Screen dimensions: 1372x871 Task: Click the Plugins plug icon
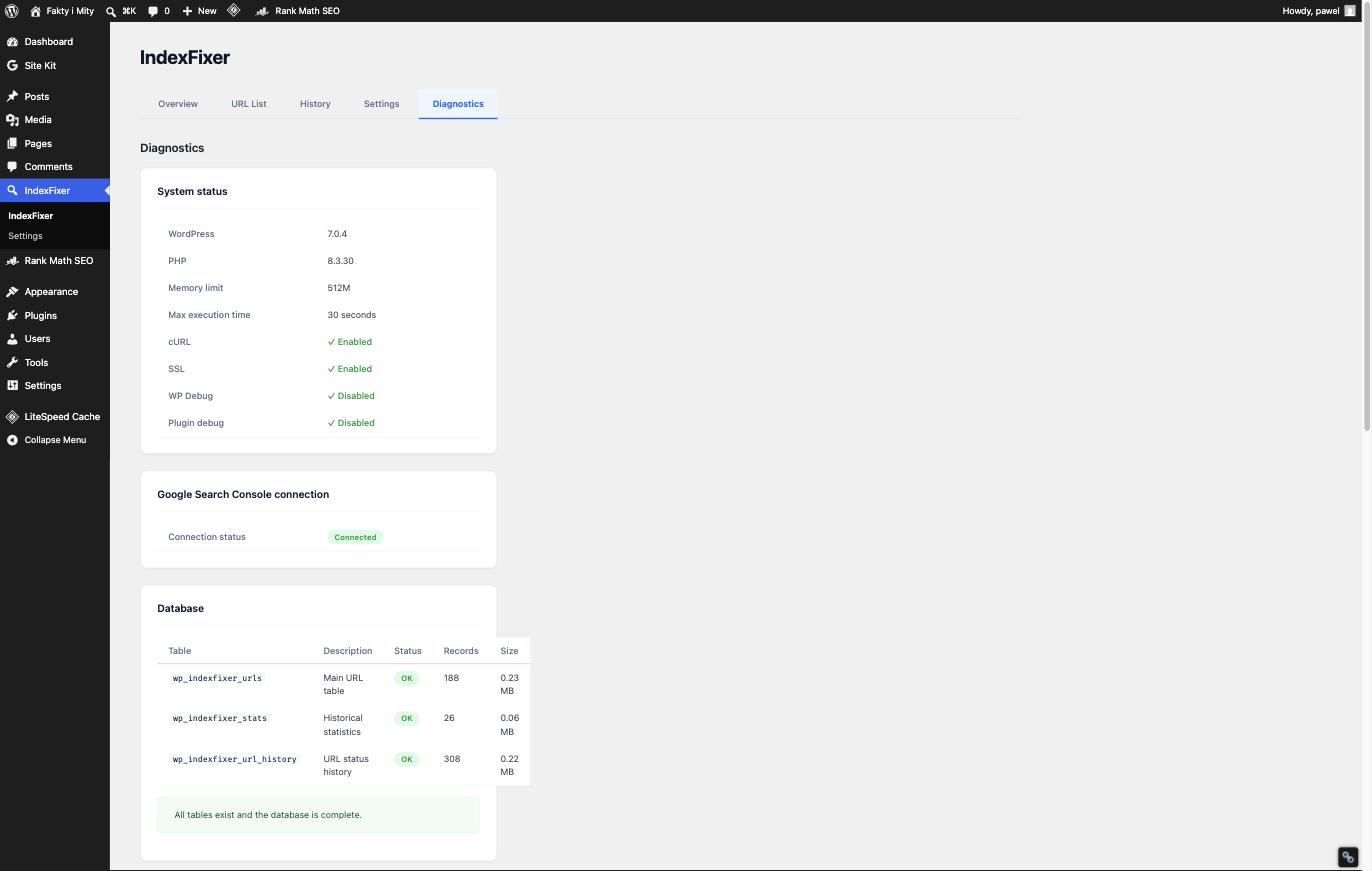(x=12, y=316)
